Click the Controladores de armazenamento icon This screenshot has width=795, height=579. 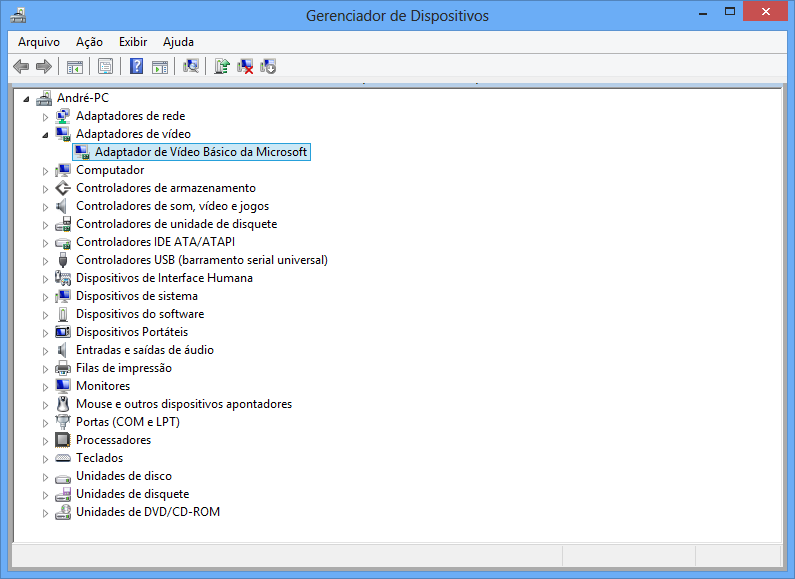pos(63,188)
